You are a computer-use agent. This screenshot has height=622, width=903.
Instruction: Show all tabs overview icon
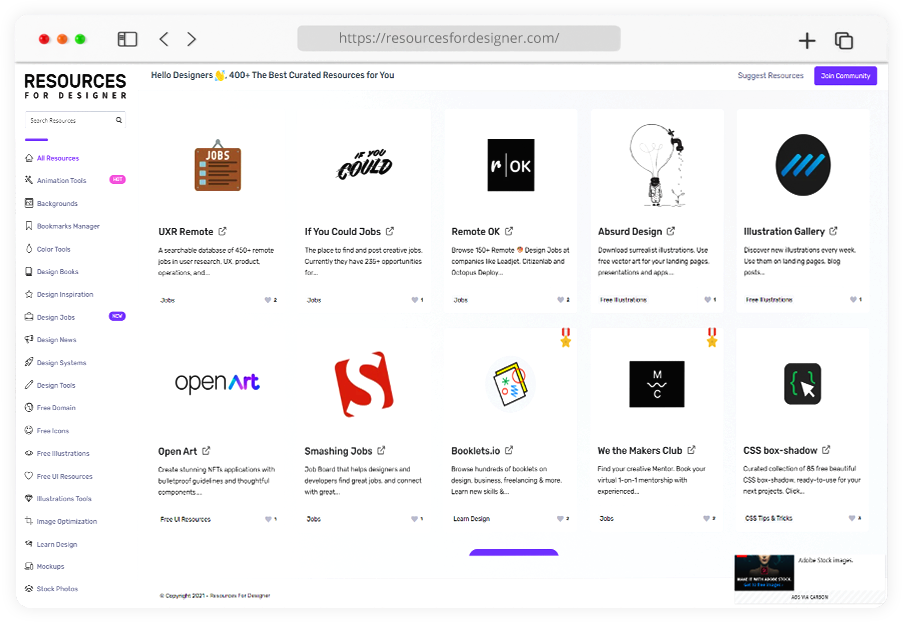pyautogui.click(x=844, y=40)
